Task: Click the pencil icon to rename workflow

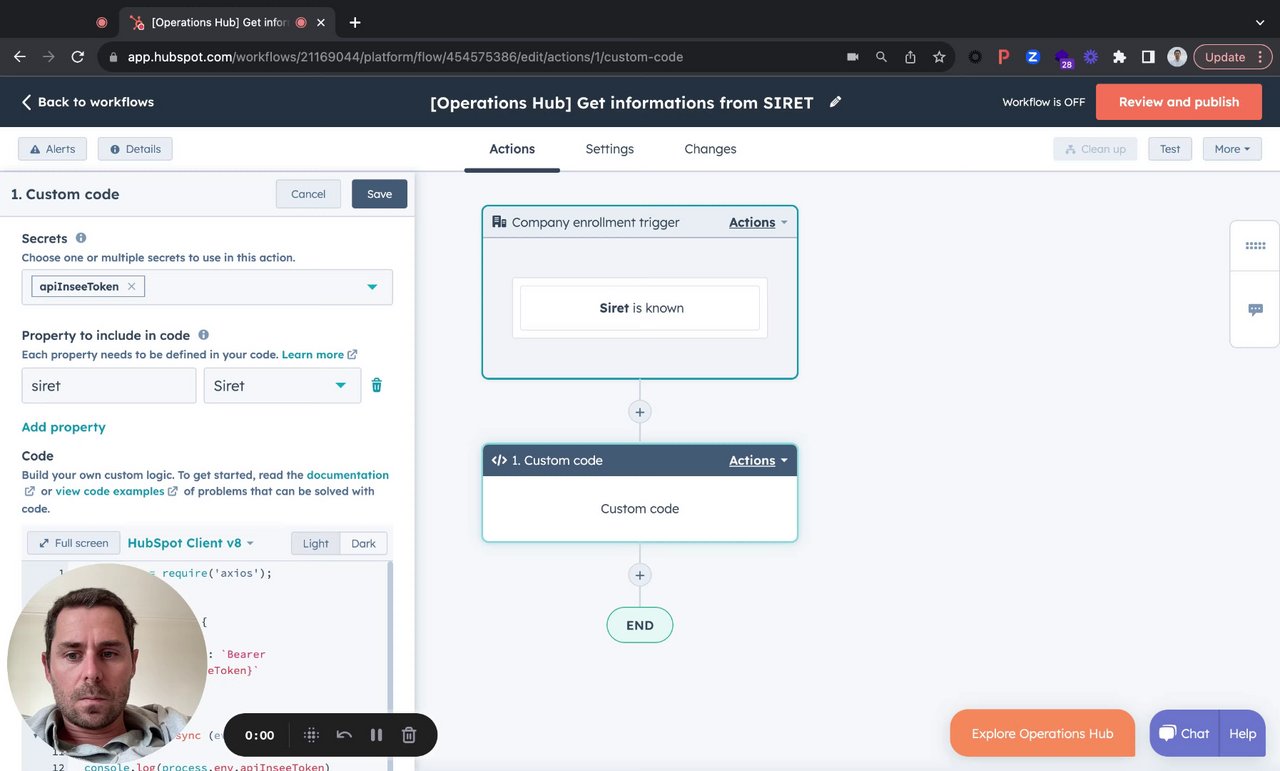Action: (835, 102)
